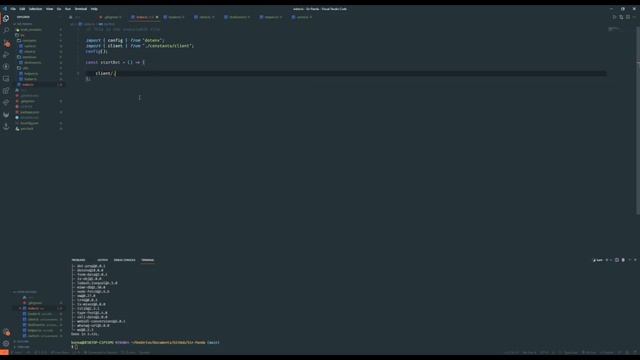Viewport: 640px width, 360px height.
Task: Maximize the terminal panel with the chevron icon
Action: click(629, 260)
